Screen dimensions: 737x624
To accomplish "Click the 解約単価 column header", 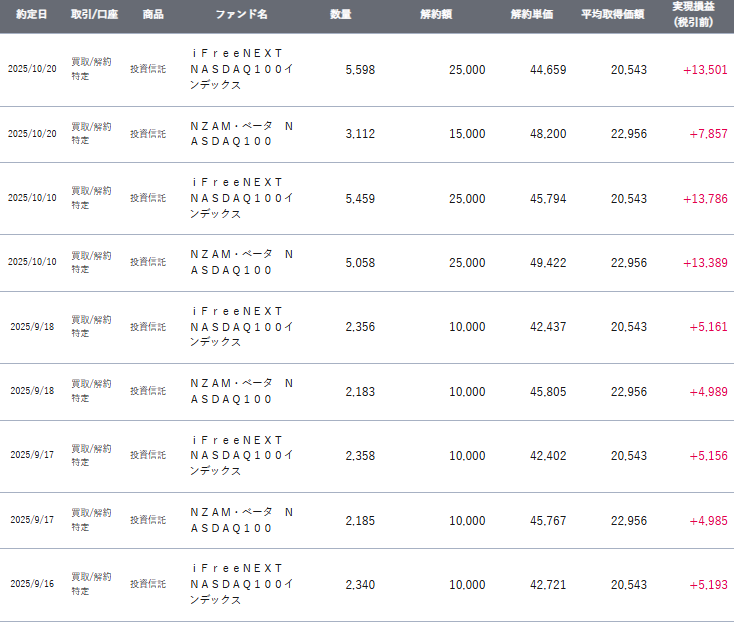I will pyautogui.click(x=532, y=15).
